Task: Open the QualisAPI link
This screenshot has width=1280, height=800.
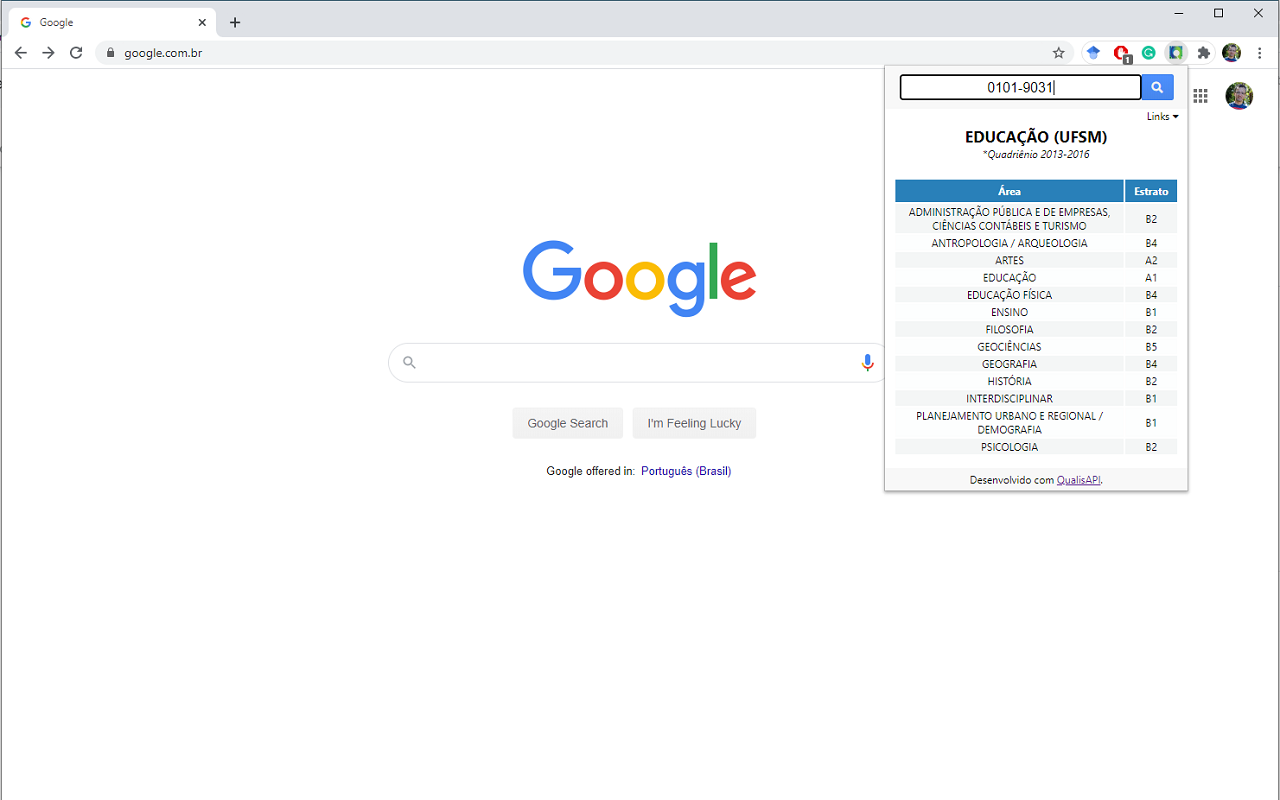Action: (x=1078, y=479)
